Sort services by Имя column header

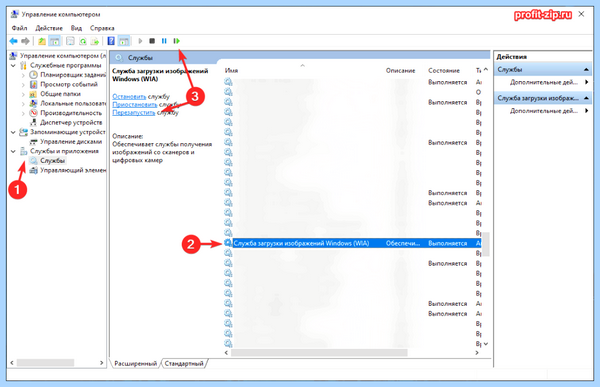point(231,70)
